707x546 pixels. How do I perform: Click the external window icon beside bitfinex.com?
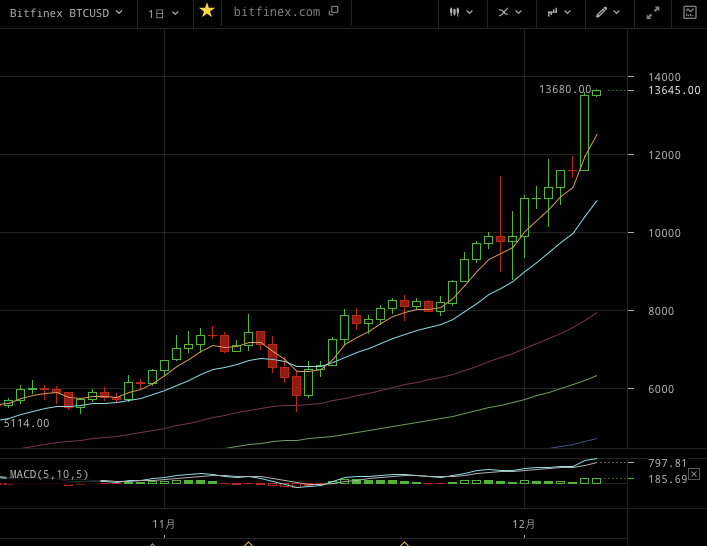[334, 11]
